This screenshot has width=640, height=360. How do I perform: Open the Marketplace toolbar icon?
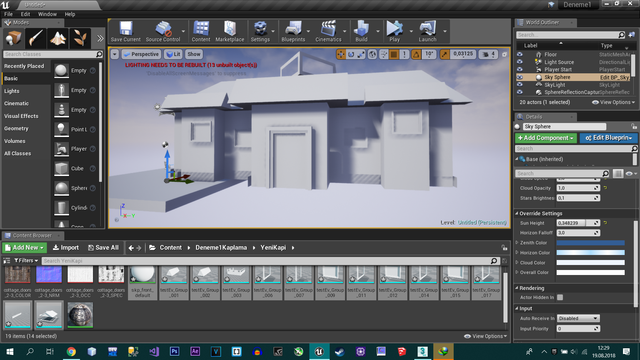coord(230,31)
